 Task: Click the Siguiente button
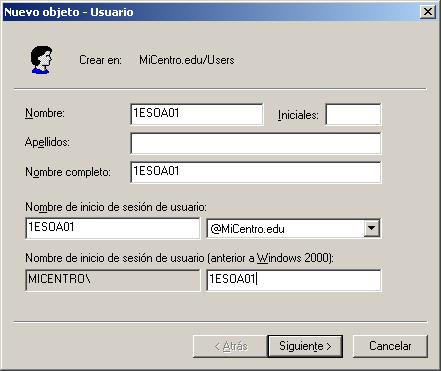pyautogui.click(x=305, y=346)
